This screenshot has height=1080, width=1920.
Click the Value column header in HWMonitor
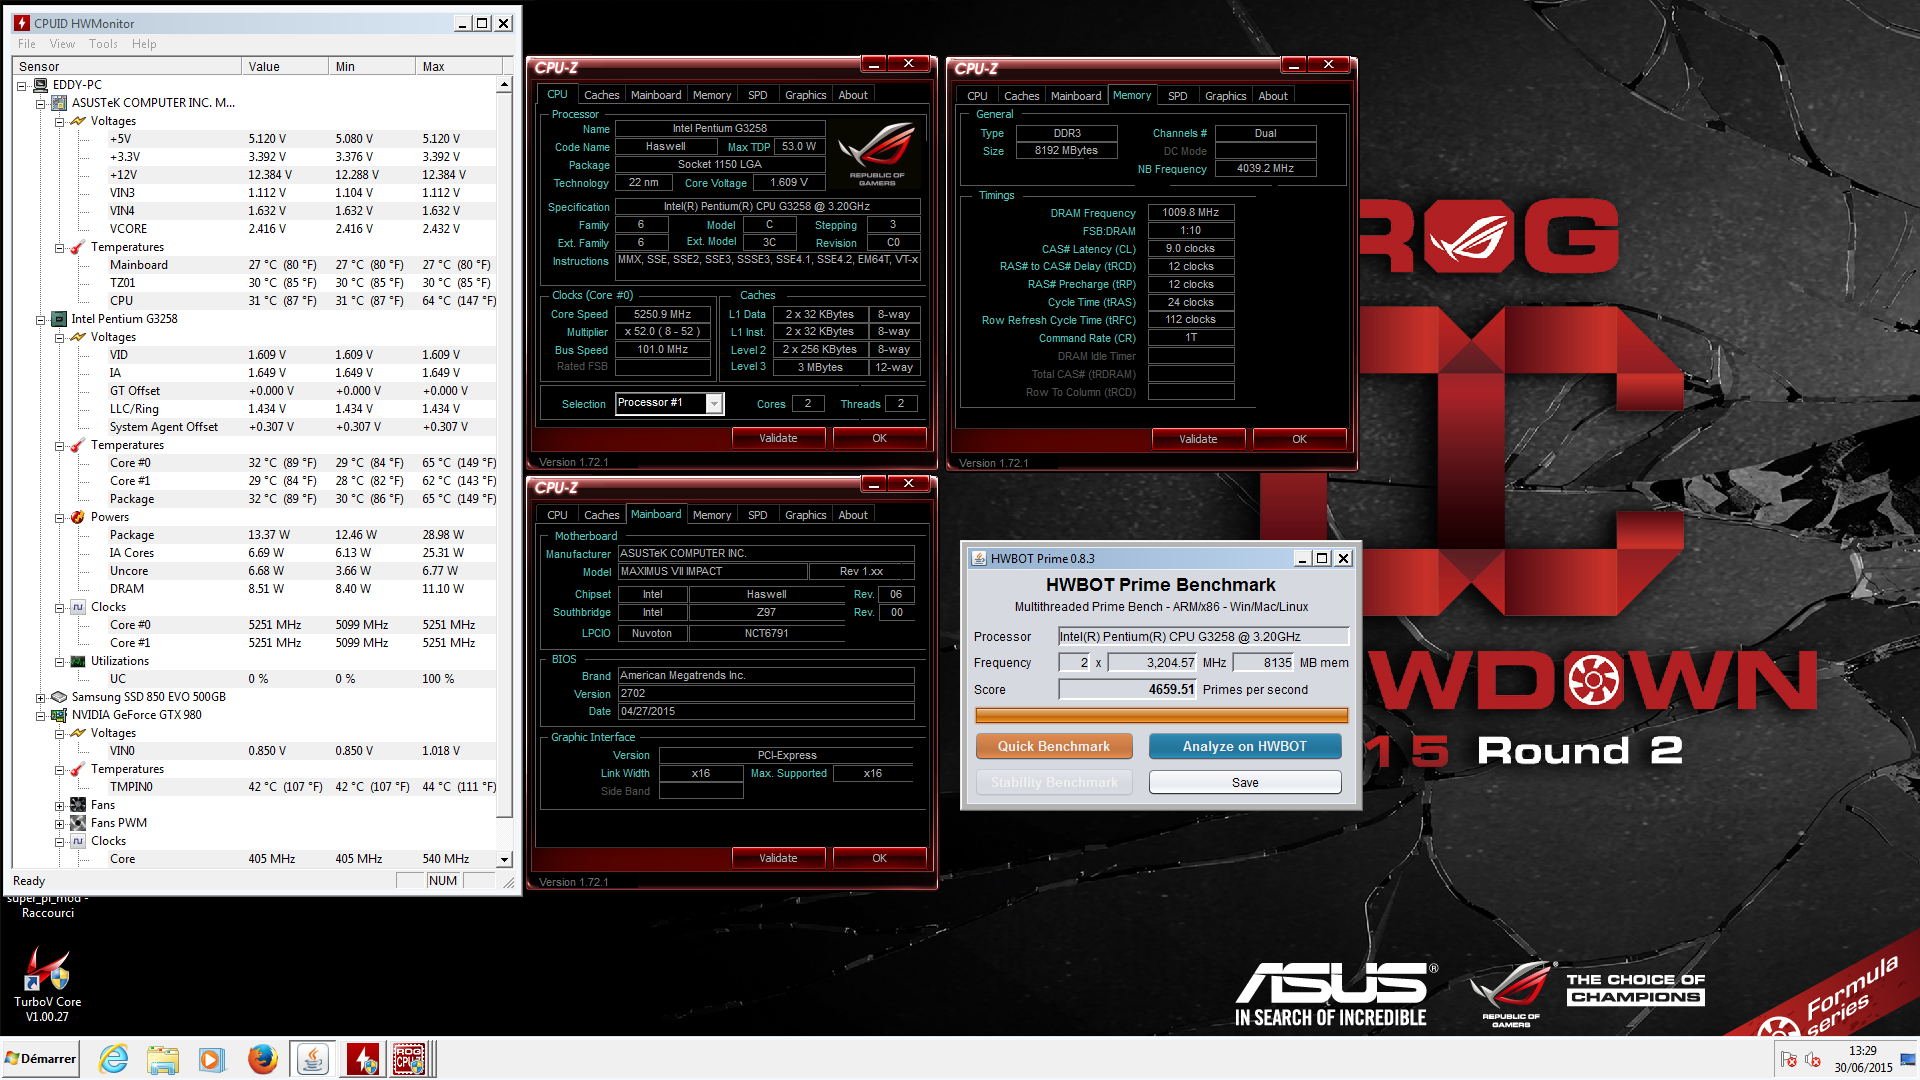click(x=284, y=66)
